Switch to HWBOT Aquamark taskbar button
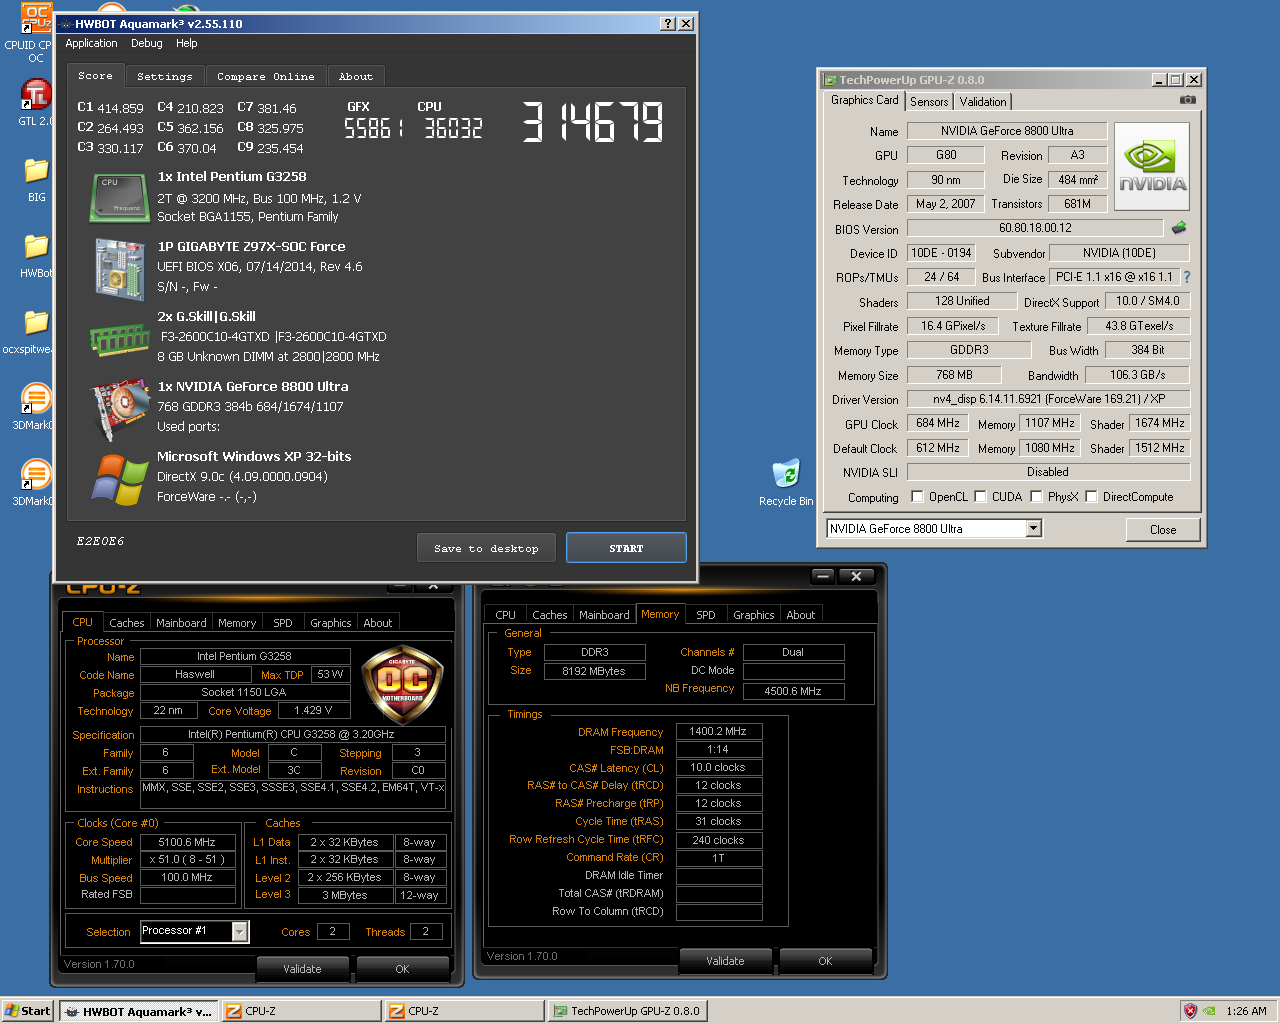Screen dimensions: 1280x1024 coord(138,1011)
